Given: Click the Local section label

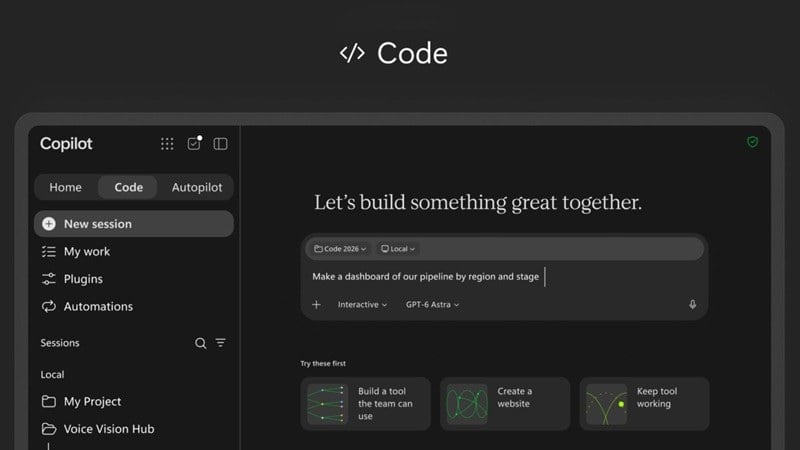Looking at the screenshot, I should click(x=52, y=374).
